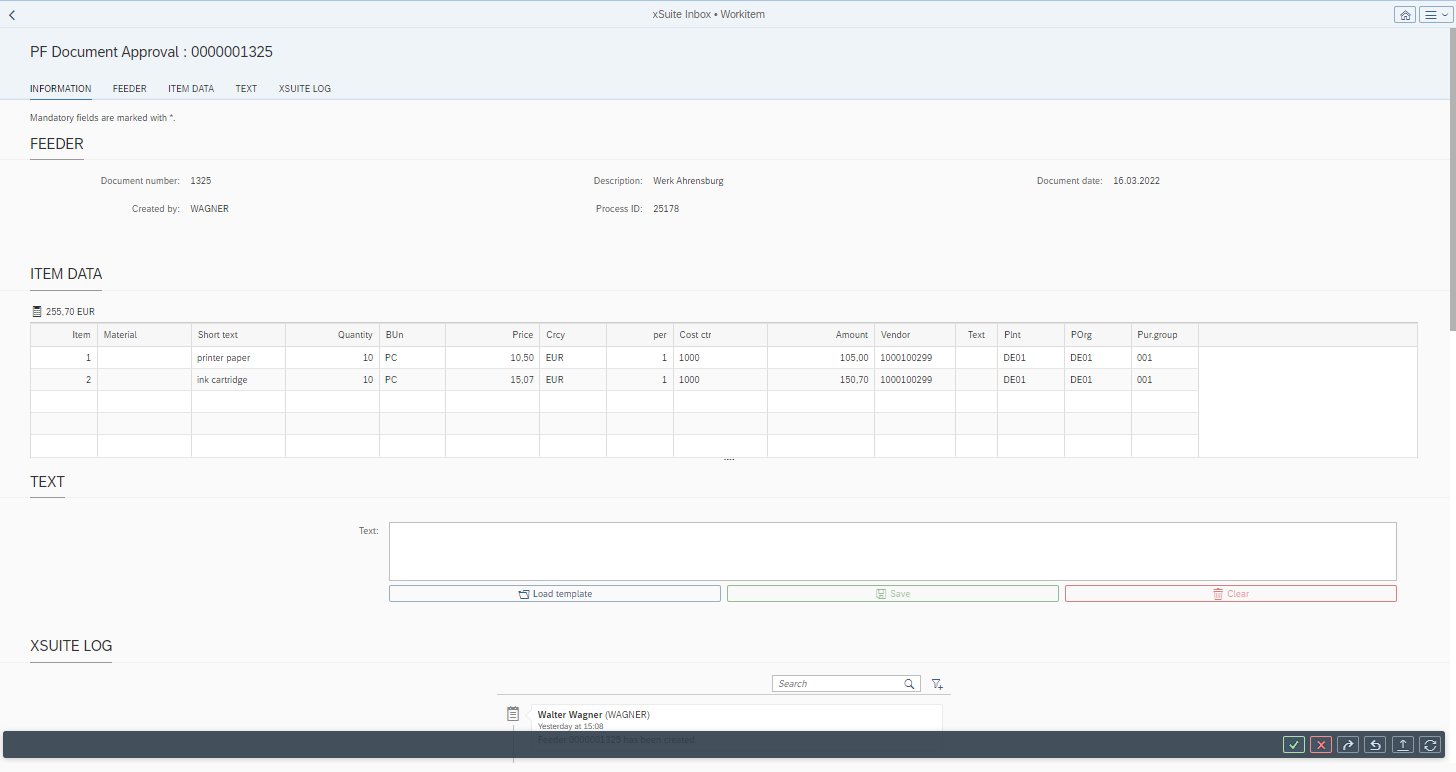The height and width of the screenshot is (772, 1456).
Task: Click the Load template button
Action: point(554,594)
